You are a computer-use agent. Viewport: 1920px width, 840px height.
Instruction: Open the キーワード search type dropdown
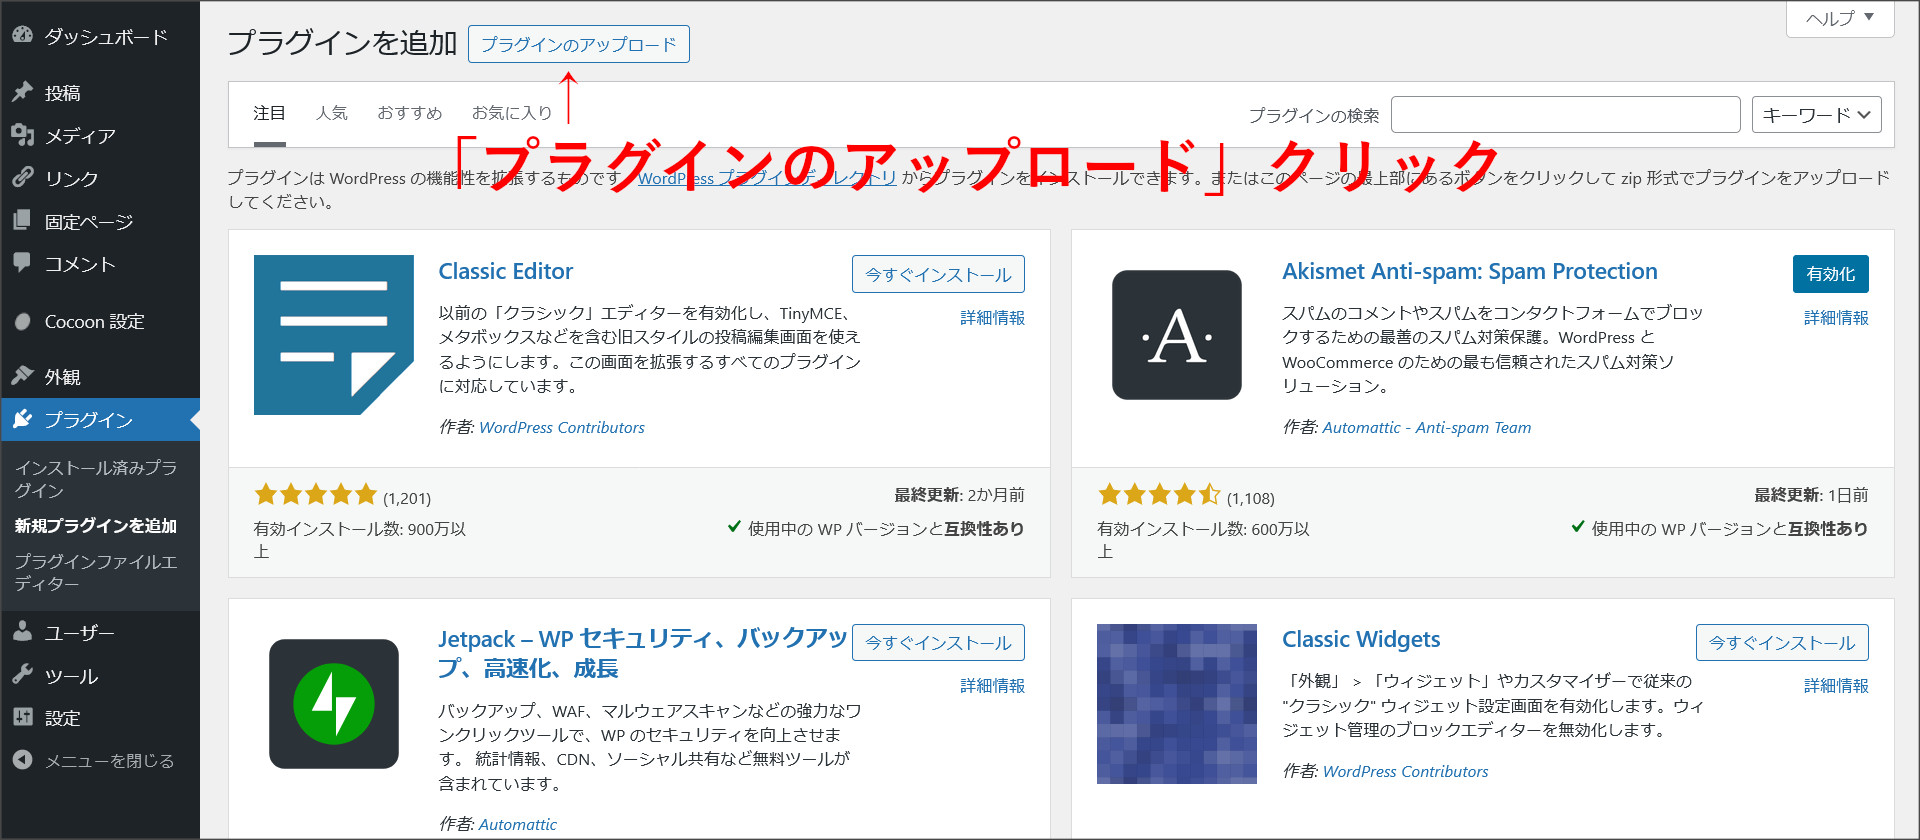pyautogui.click(x=1816, y=115)
